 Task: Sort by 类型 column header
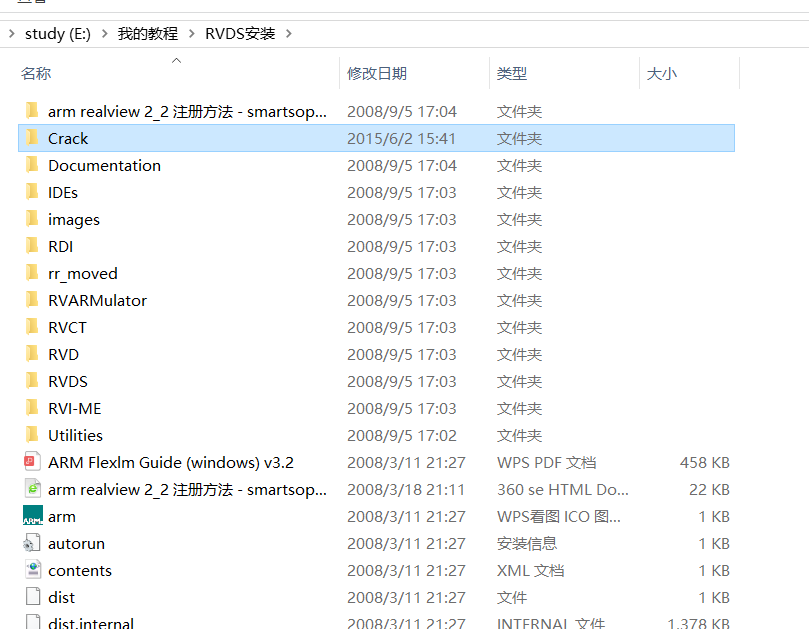512,73
